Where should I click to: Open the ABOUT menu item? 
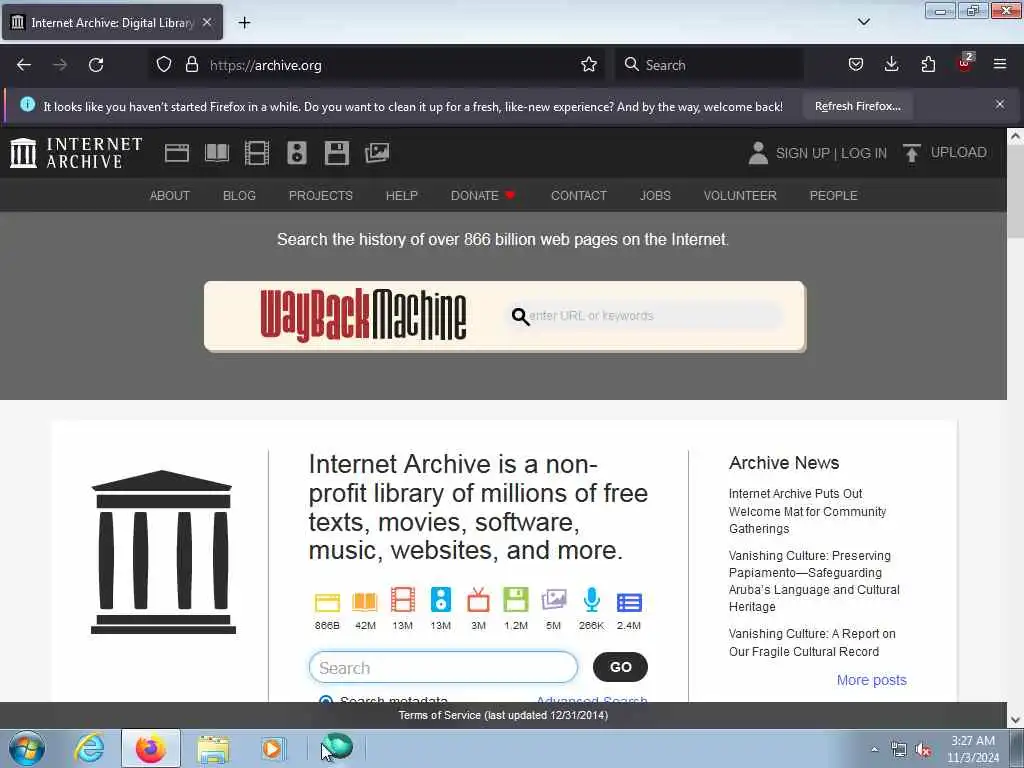click(x=170, y=195)
